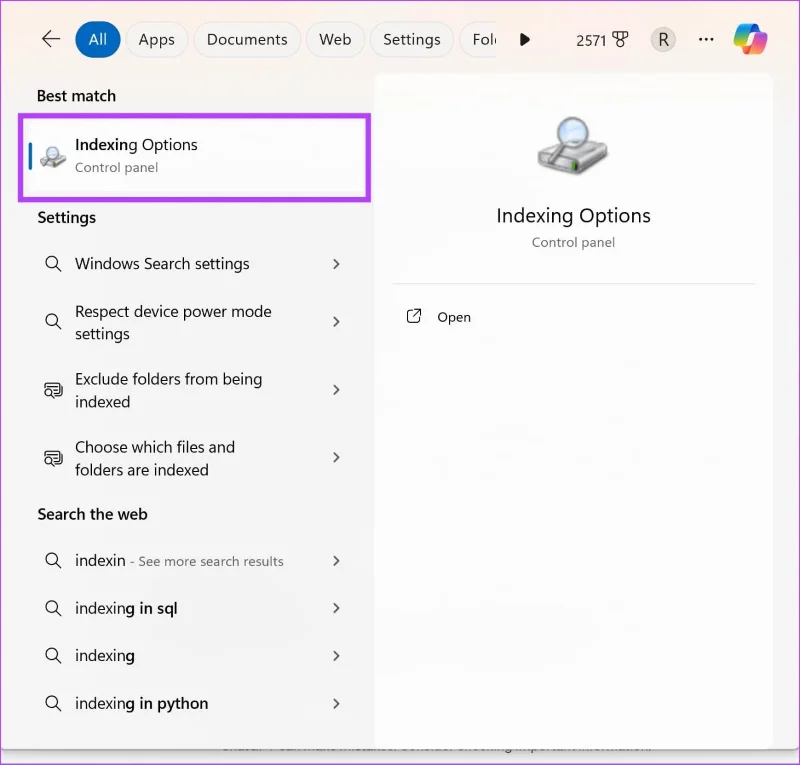
Task: Click the magnifier icon beside indexin web result
Action: (53, 560)
